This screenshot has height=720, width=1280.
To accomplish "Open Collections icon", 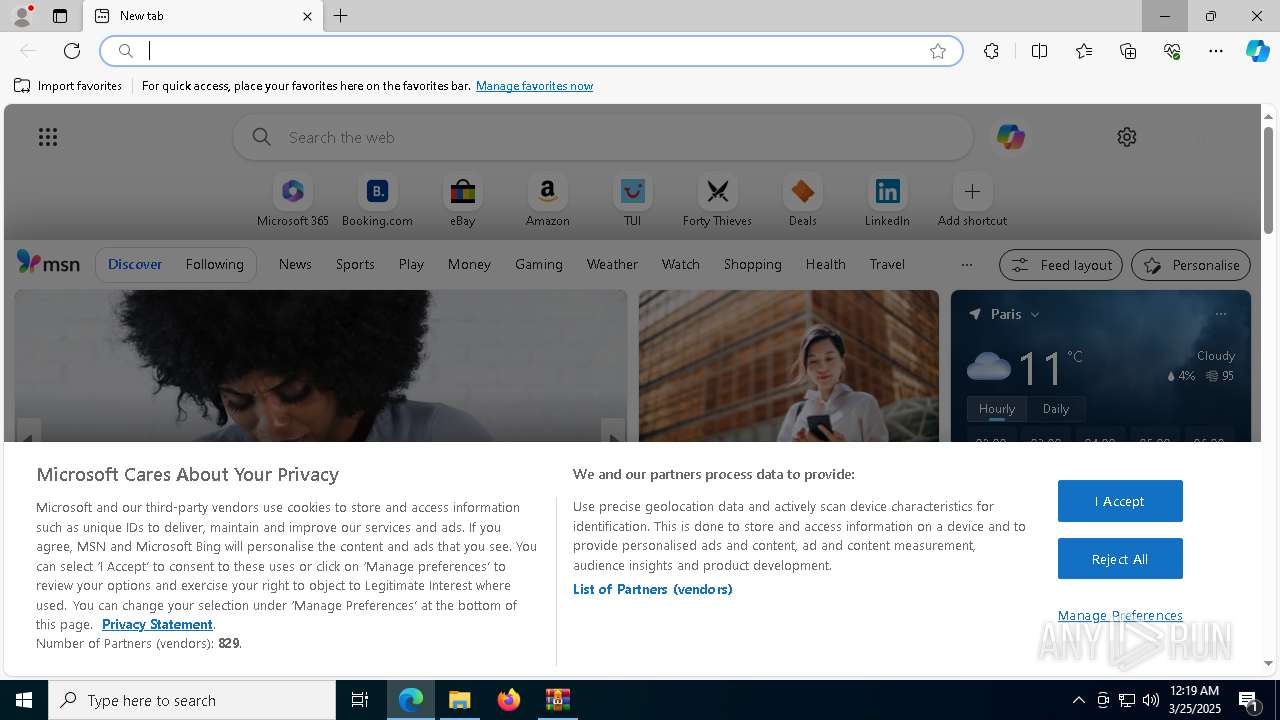I will (1128, 51).
